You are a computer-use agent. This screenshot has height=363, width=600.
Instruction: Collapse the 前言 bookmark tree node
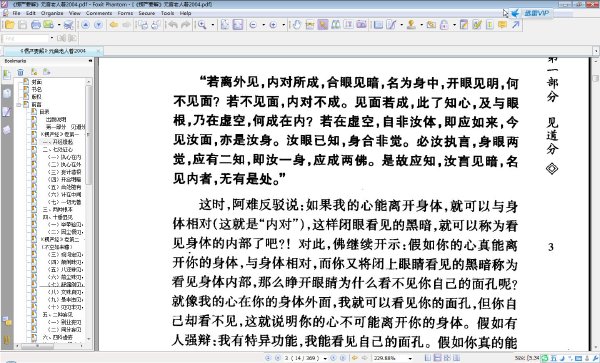tap(19, 104)
